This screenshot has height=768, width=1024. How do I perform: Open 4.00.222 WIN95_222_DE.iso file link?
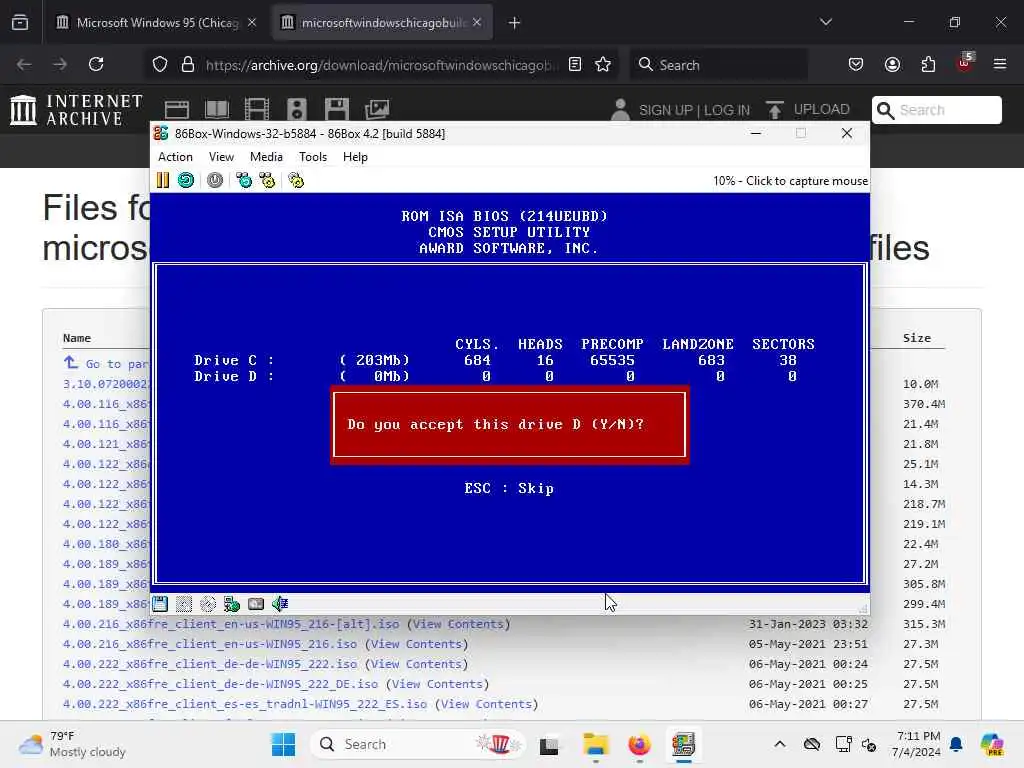click(220, 684)
